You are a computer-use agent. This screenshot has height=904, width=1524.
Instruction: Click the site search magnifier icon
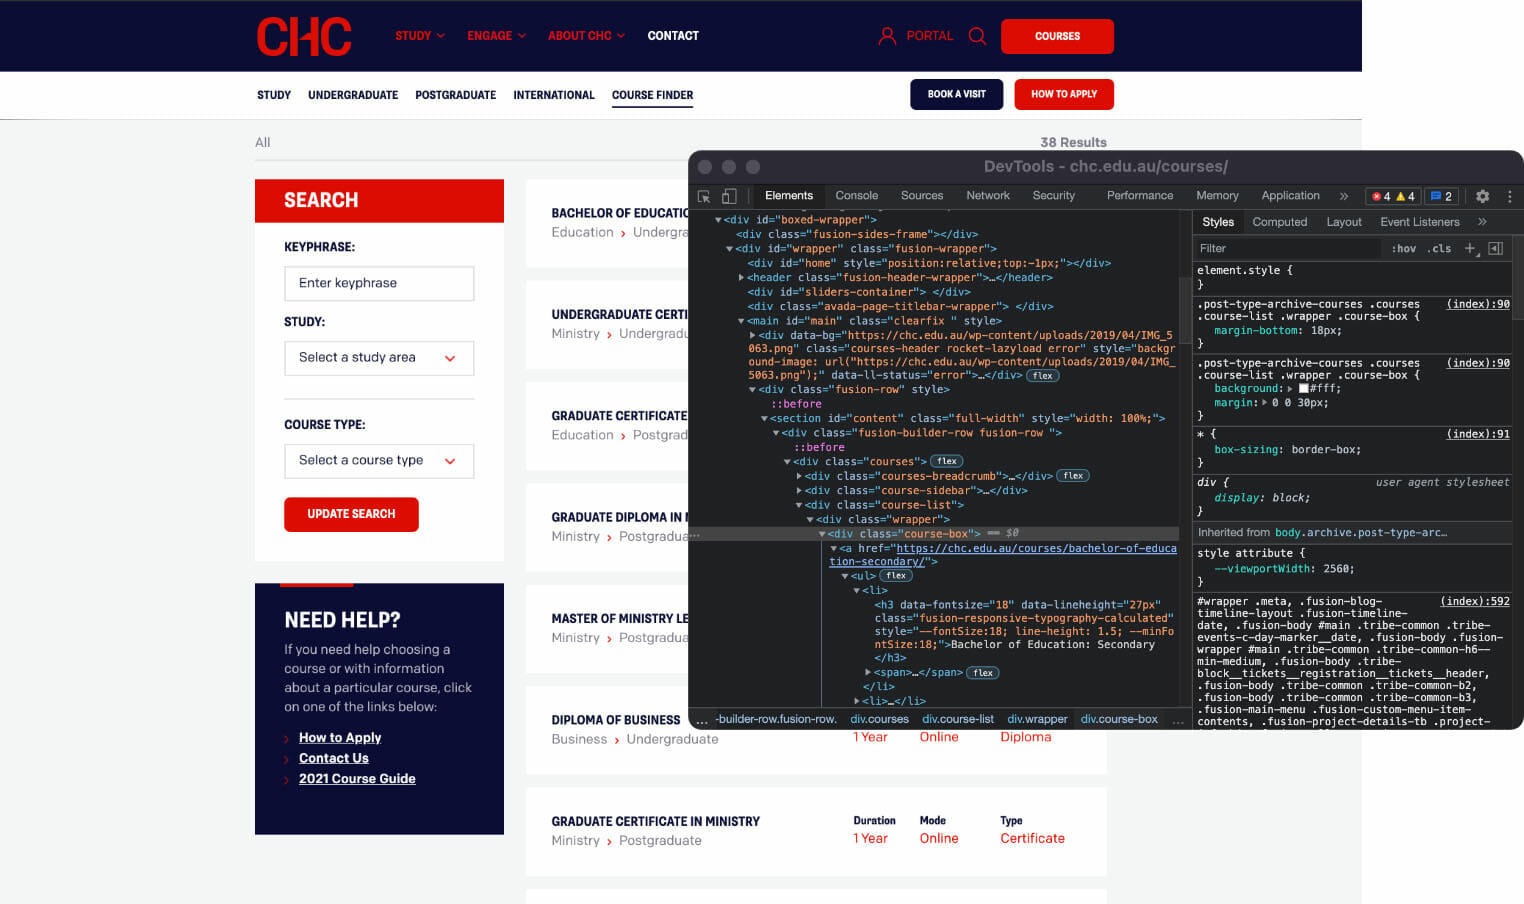[x=977, y=36]
